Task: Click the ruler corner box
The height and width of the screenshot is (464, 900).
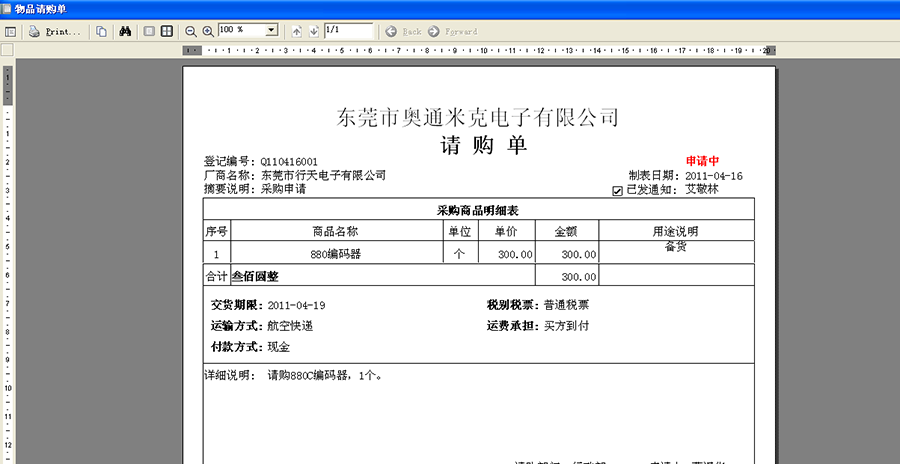Action: pyautogui.click(x=7, y=50)
